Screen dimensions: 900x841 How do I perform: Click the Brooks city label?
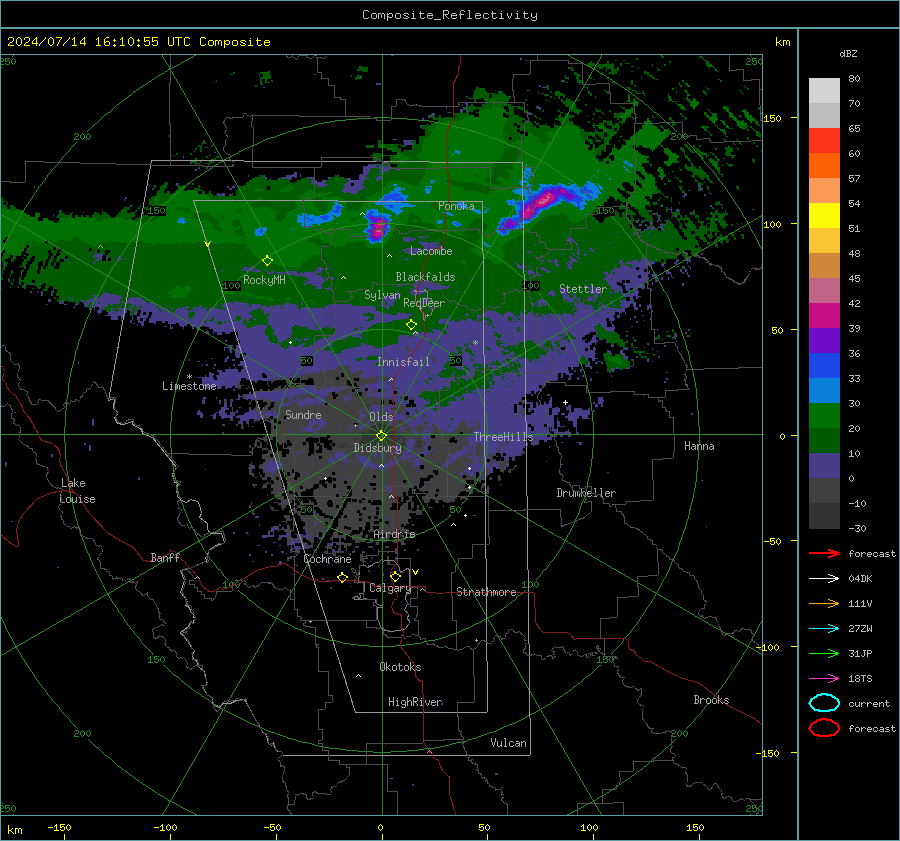(711, 700)
